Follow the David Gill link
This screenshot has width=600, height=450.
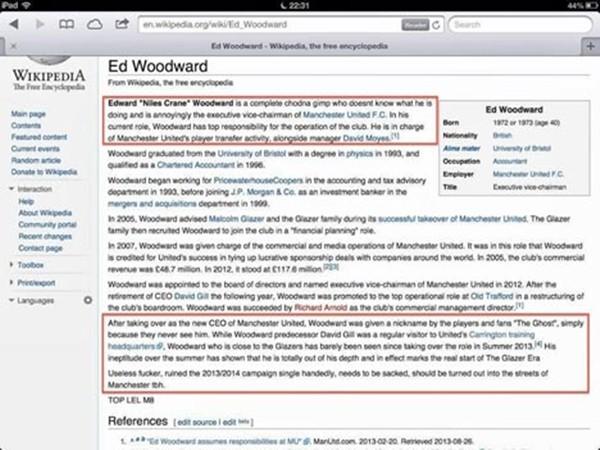pyautogui.click(x=191, y=296)
